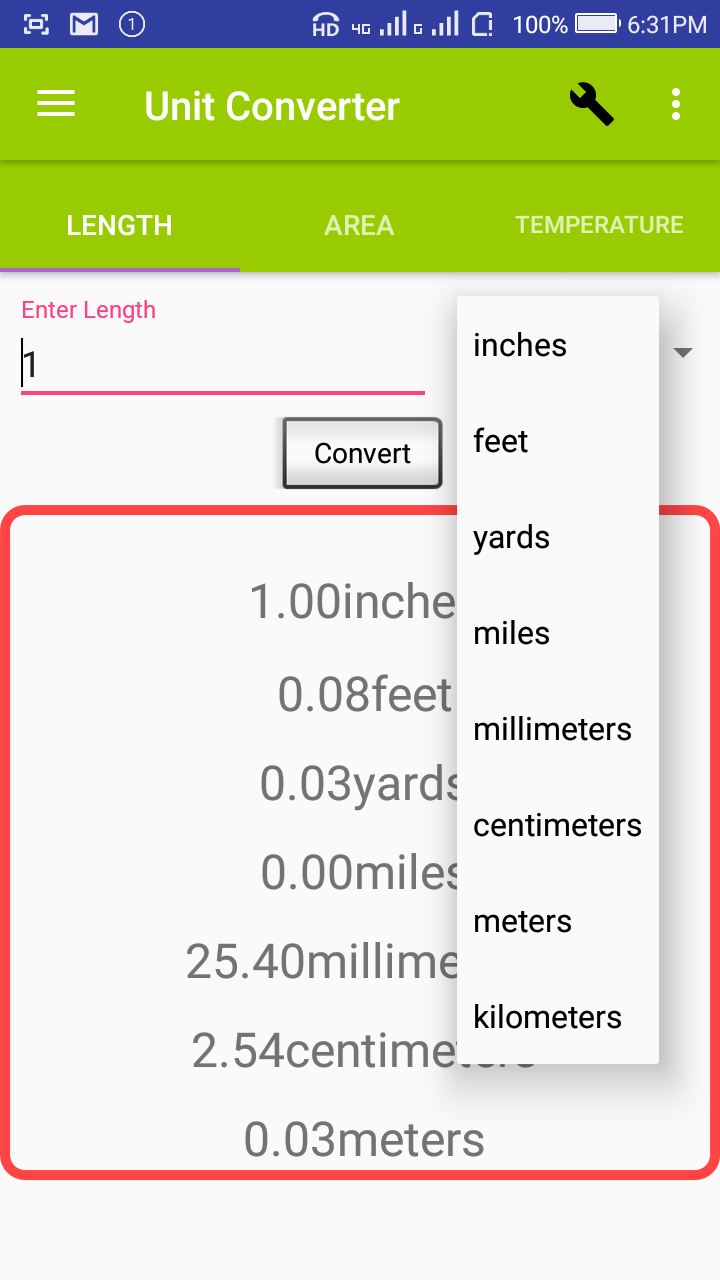Open the navigation drawer menu
Viewport: 720px width, 1280px height.
(56, 104)
